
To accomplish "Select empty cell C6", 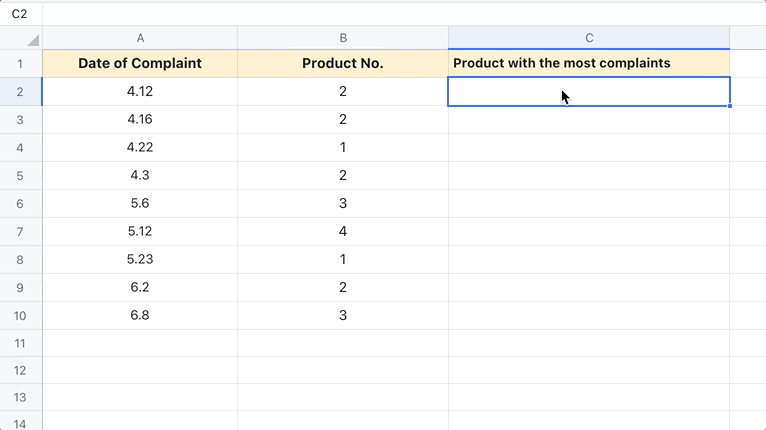I will point(589,203).
